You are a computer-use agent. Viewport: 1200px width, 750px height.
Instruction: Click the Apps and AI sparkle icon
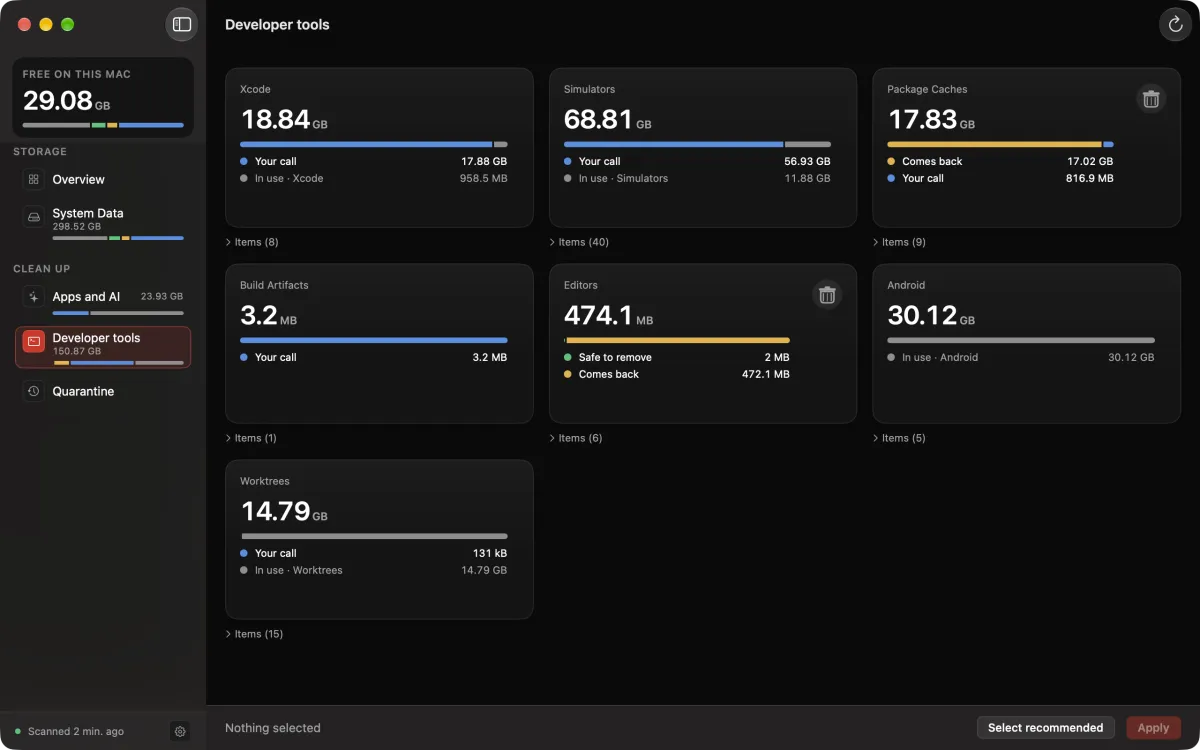(x=34, y=297)
